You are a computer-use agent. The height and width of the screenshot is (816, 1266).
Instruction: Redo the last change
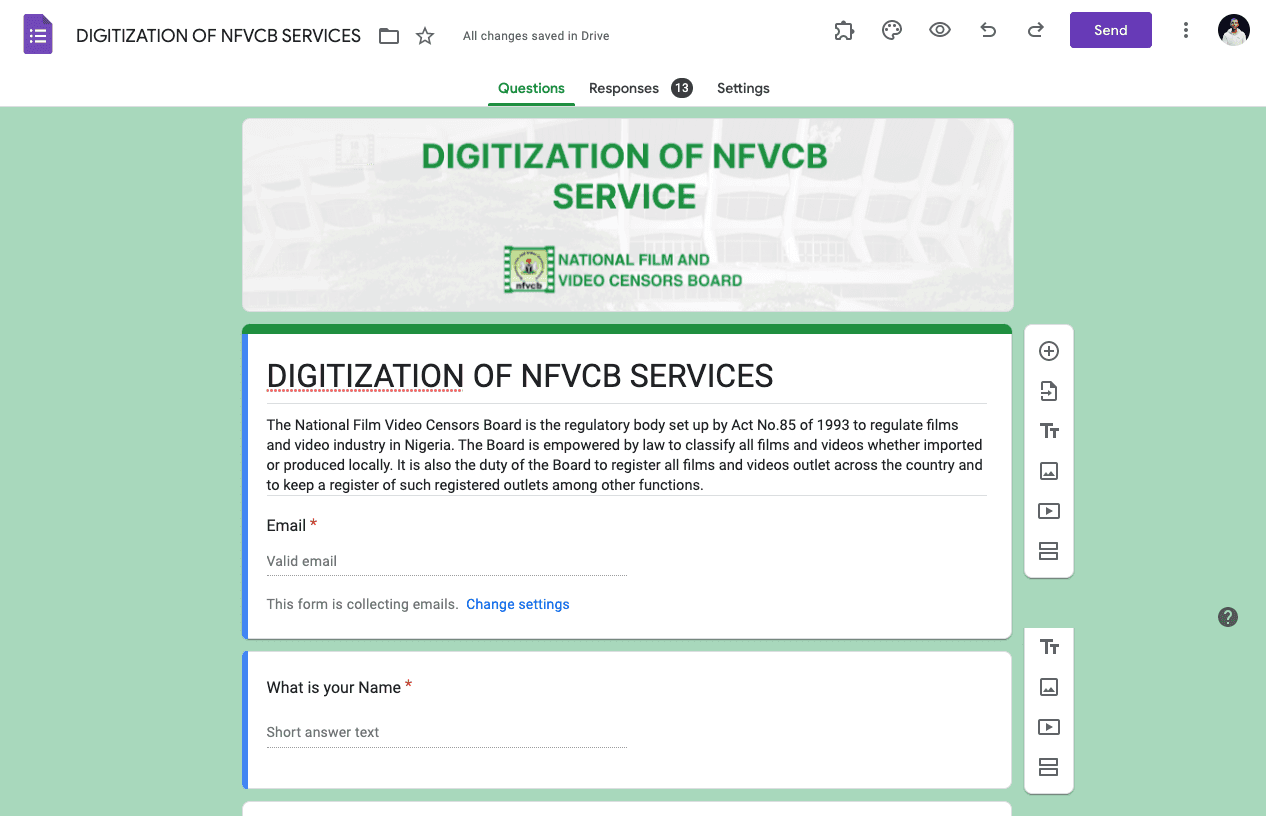pos(1036,30)
